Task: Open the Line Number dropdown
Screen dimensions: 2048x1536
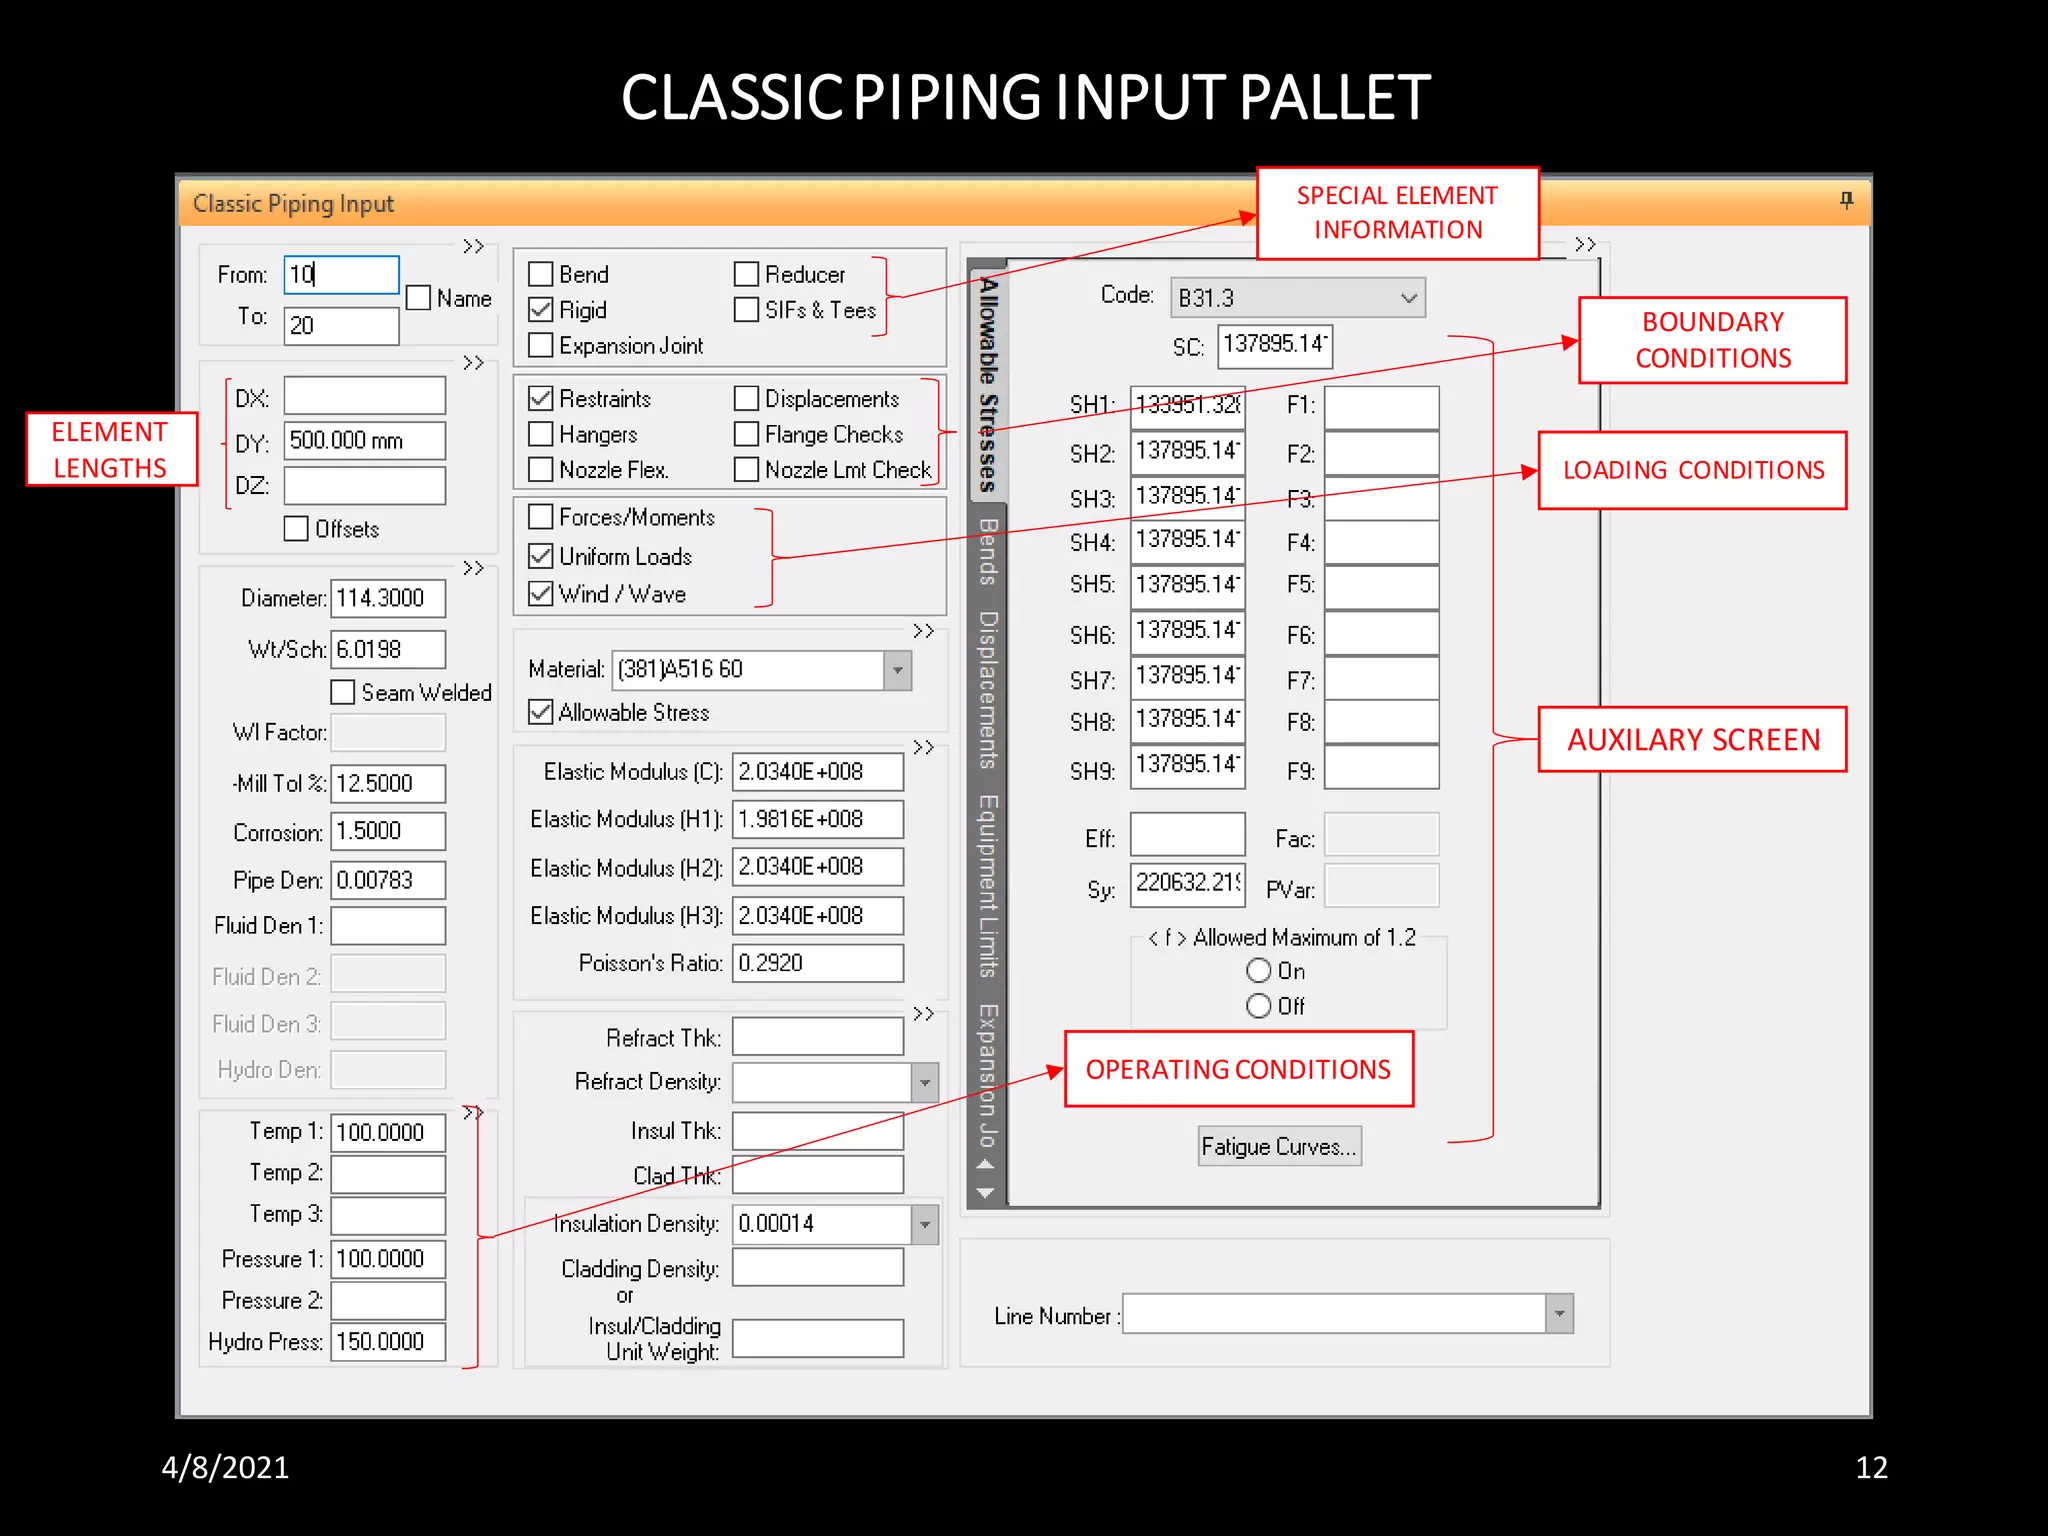Action: pyautogui.click(x=1559, y=1314)
